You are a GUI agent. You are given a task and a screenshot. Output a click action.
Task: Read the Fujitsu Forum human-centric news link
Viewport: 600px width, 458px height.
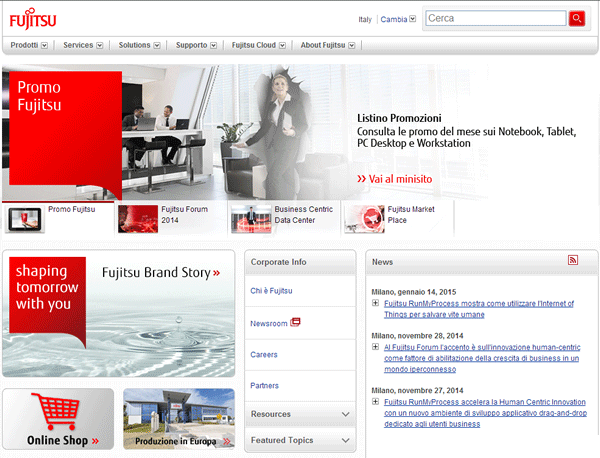point(482,358)
